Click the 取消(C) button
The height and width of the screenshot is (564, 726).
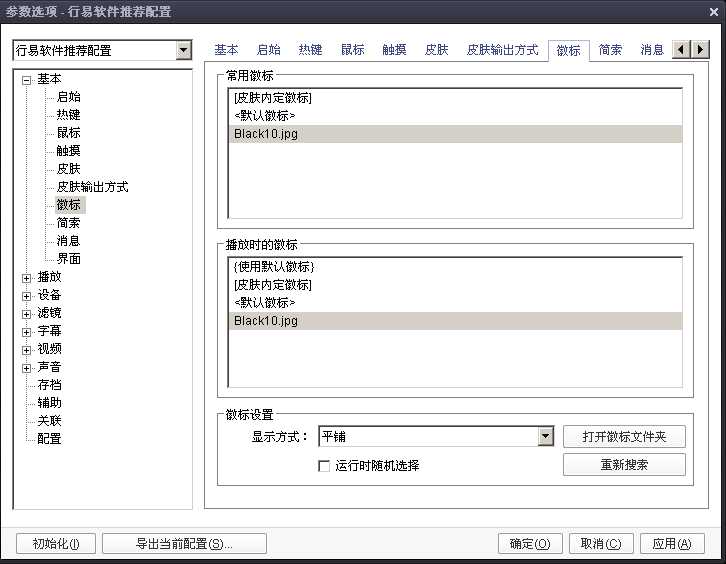[601, 544]
